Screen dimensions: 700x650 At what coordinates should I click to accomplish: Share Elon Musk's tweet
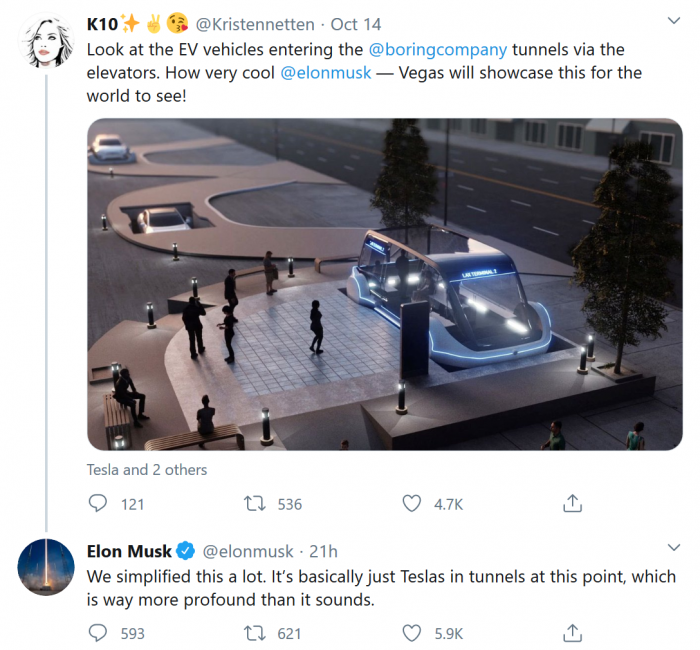[x=573, y=633]
